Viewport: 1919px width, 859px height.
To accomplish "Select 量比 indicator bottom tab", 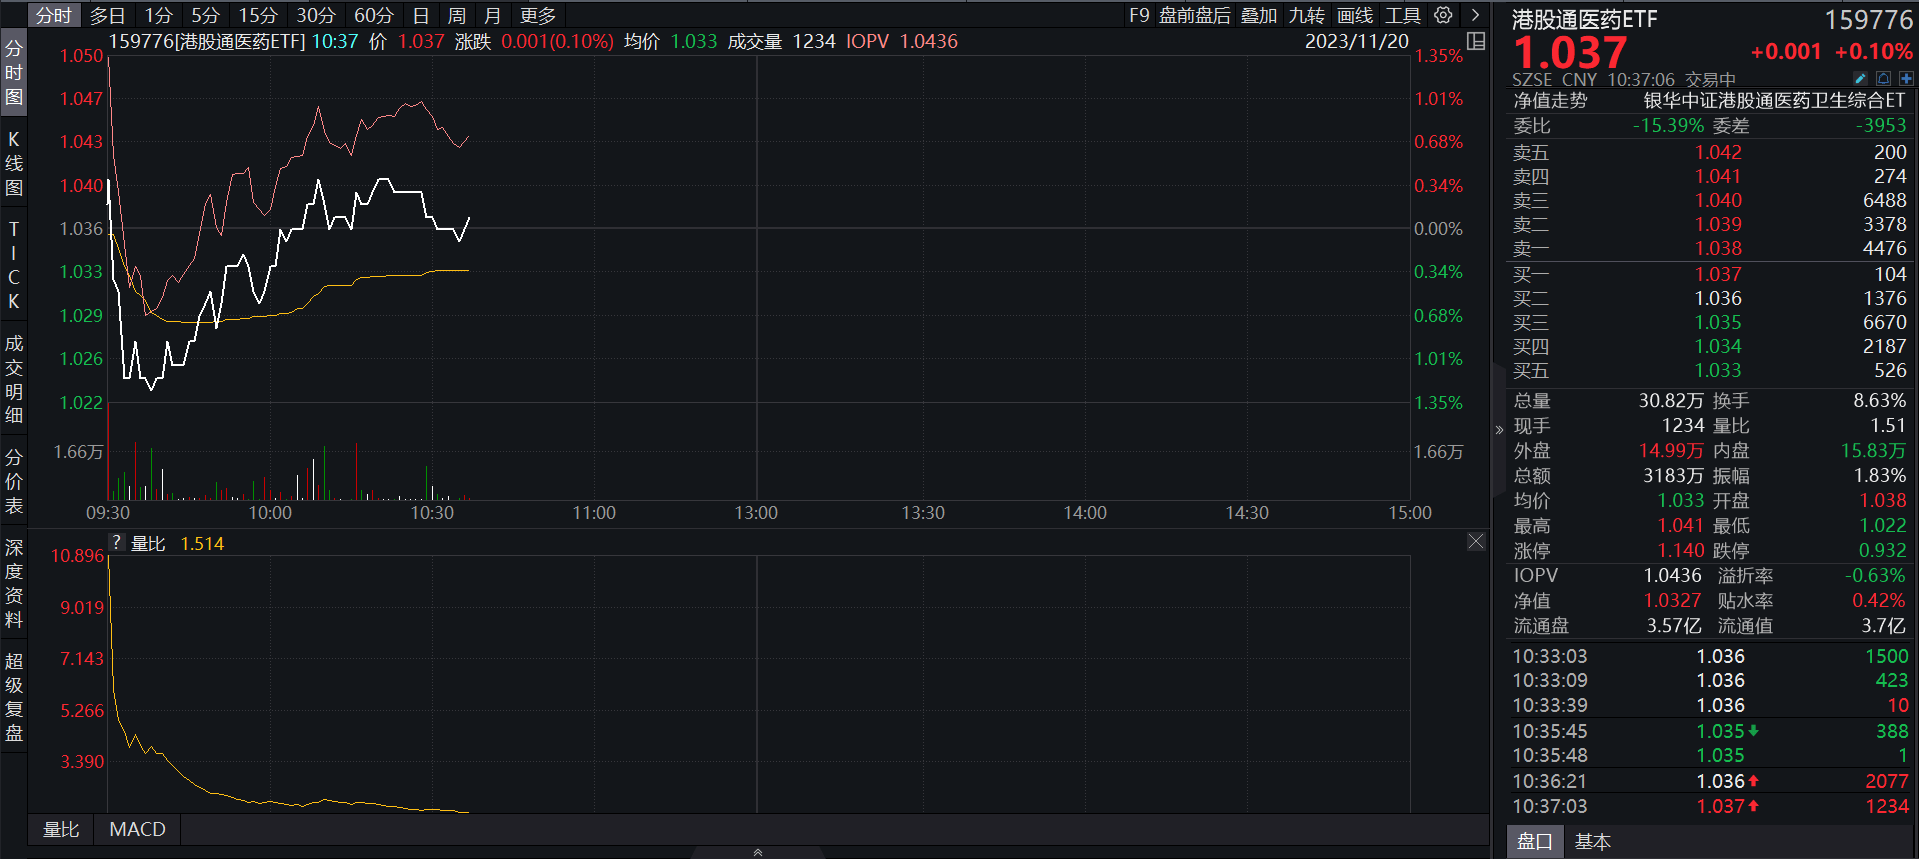I will [61, 829].
